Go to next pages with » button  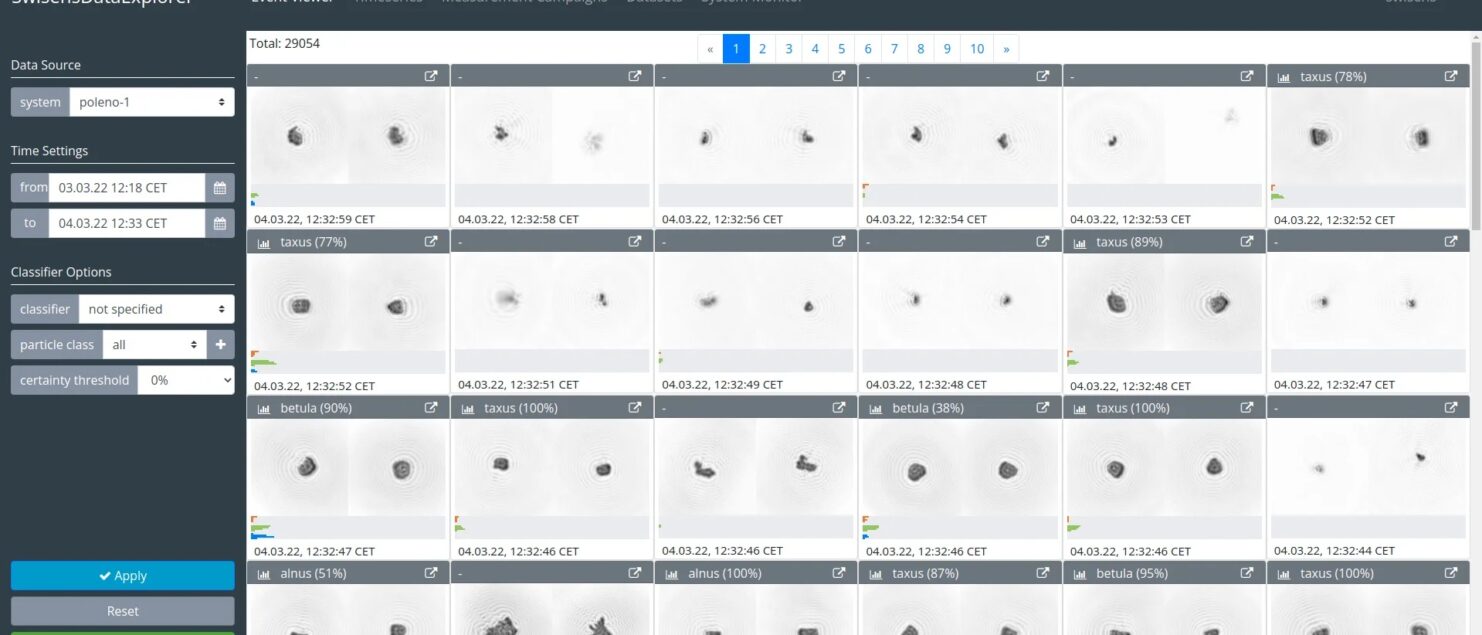point(1006,49)
